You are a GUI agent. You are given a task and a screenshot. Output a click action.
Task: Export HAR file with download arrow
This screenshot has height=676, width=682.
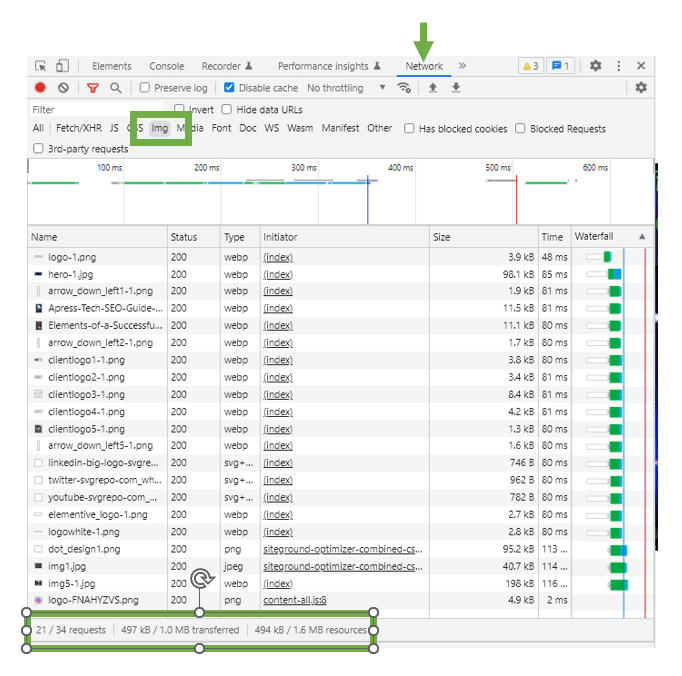[456, 88]
